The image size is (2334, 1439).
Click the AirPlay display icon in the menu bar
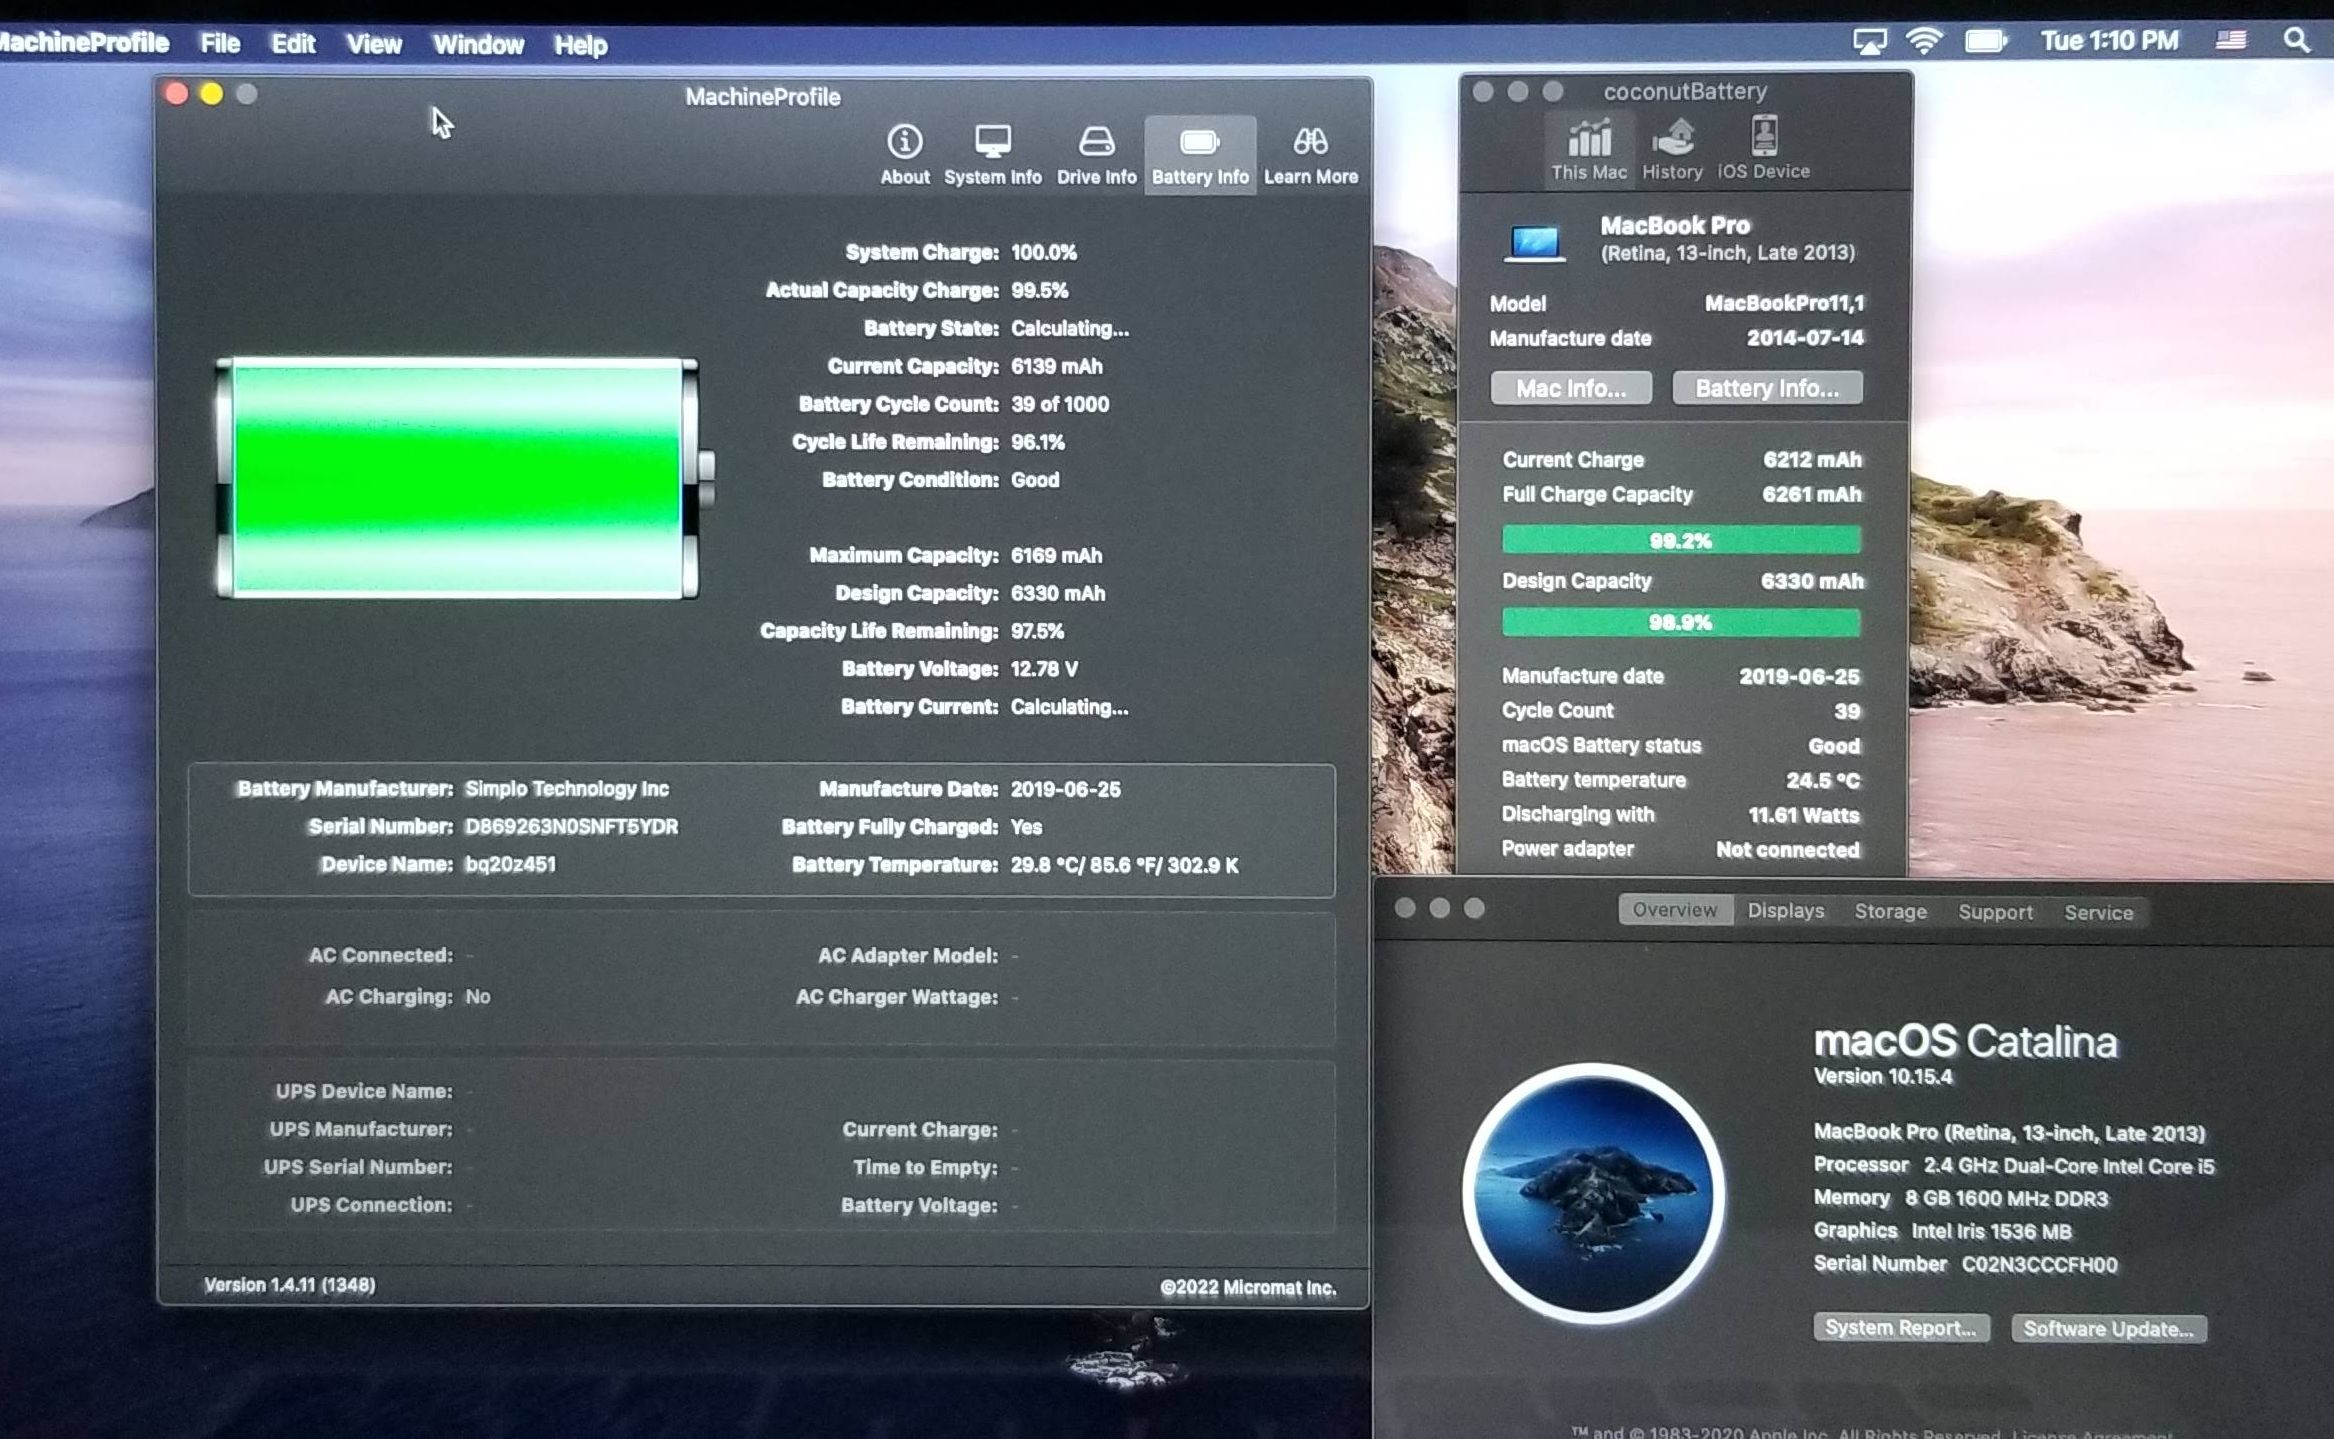pos(1869,41)
